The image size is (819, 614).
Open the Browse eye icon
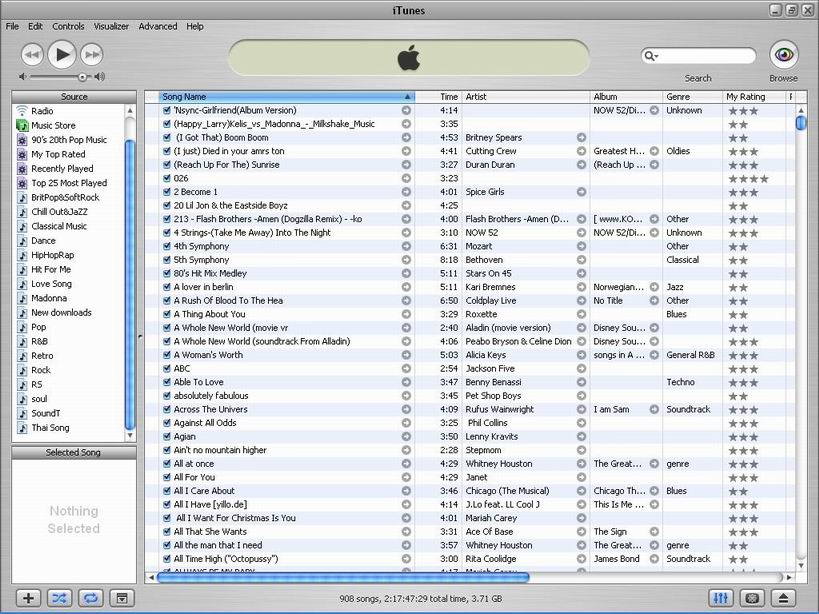point(783,54)
